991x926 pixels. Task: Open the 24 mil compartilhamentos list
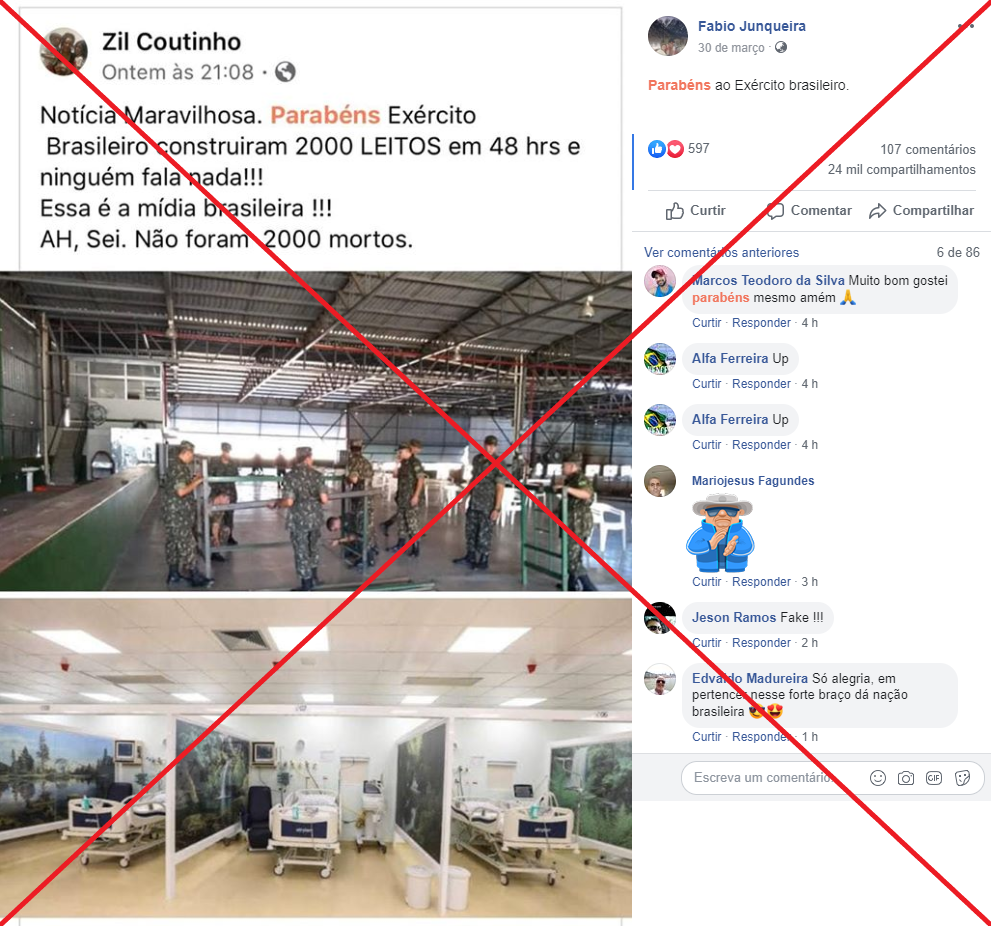901,169
